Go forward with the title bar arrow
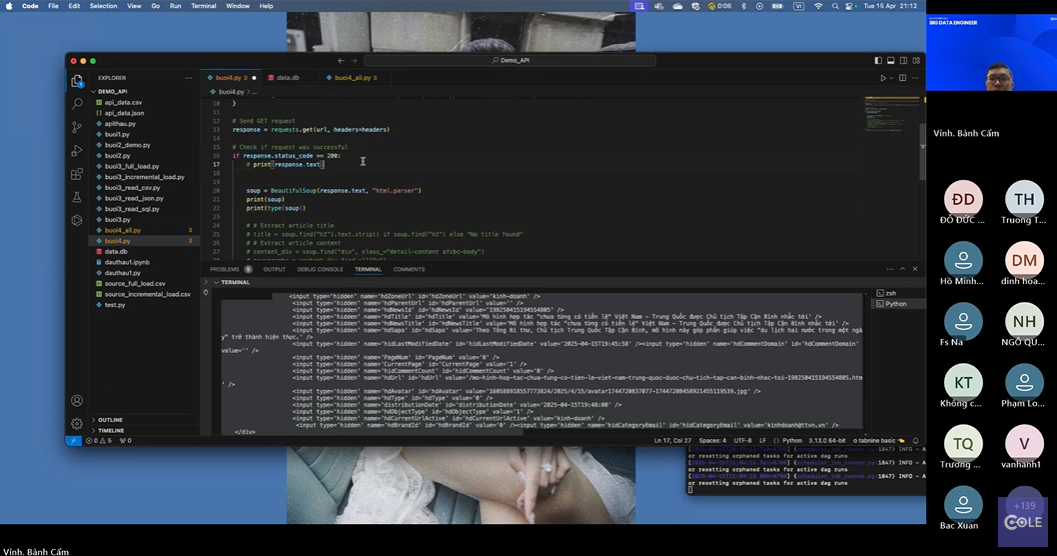This screenshot has height=556, width=1057. tap(354, 61)
